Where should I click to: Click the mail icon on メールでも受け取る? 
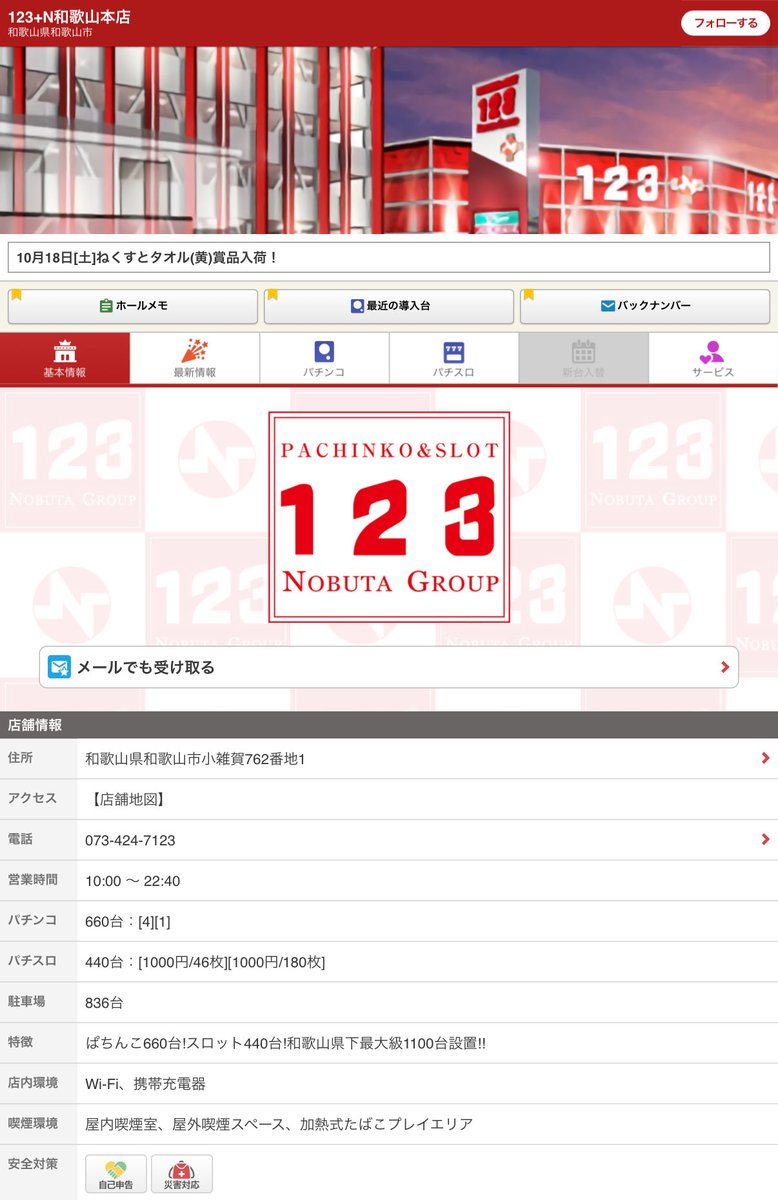point(60,667)
